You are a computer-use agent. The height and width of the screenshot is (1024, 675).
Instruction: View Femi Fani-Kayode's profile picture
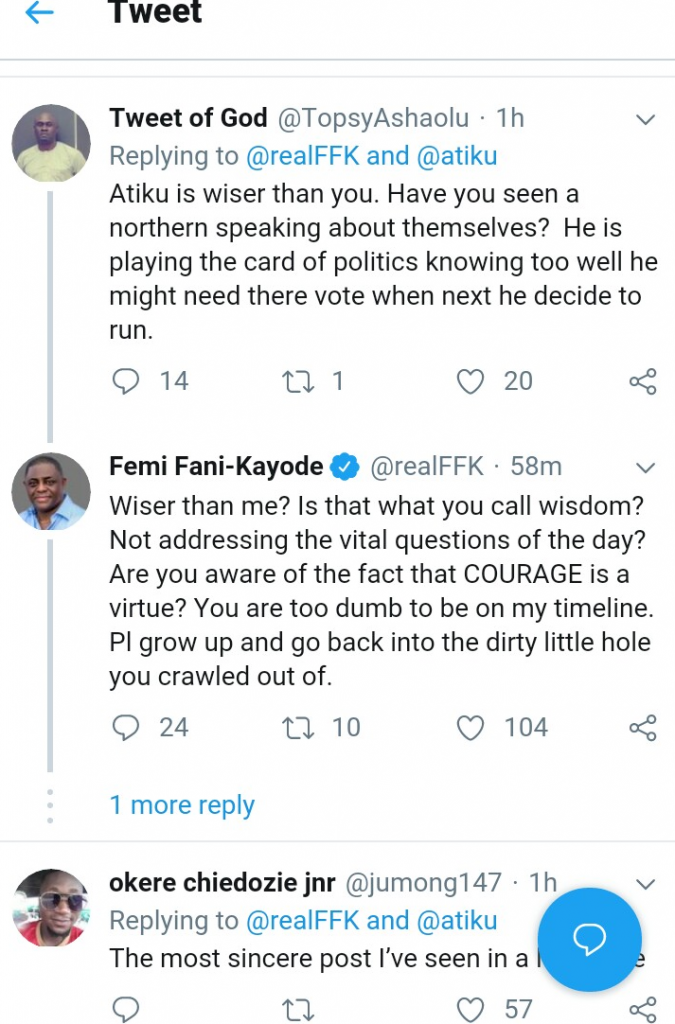(x=51, y=491)
